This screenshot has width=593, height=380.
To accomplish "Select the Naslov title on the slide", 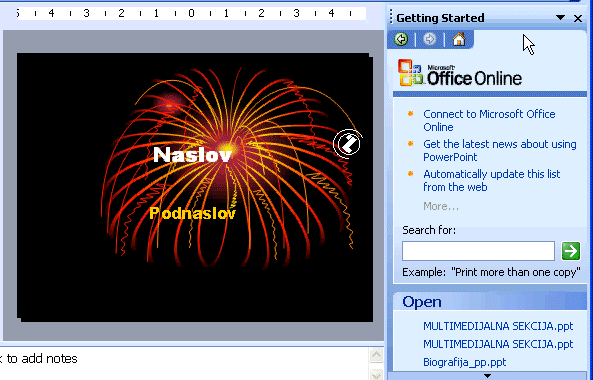I will tap(192, 155).
